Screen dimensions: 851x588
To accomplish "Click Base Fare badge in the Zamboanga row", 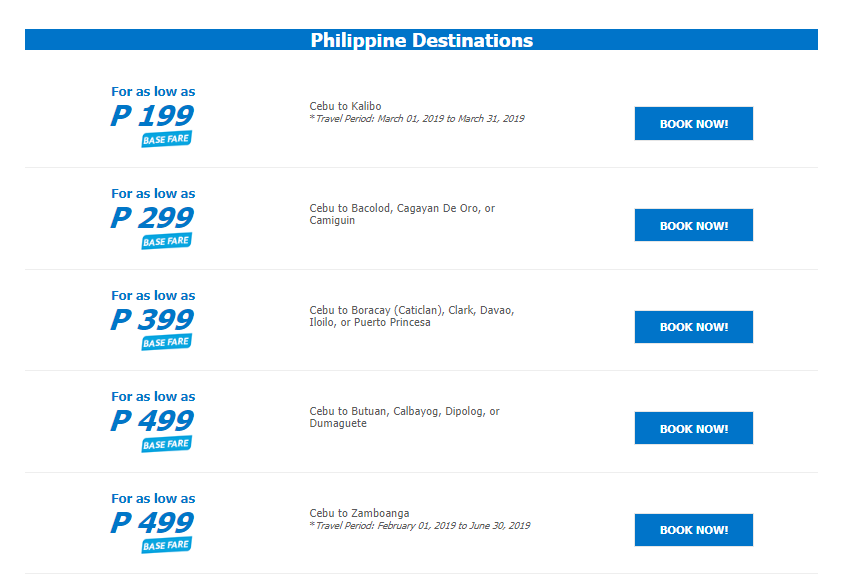I will click(x=166, y=546).
